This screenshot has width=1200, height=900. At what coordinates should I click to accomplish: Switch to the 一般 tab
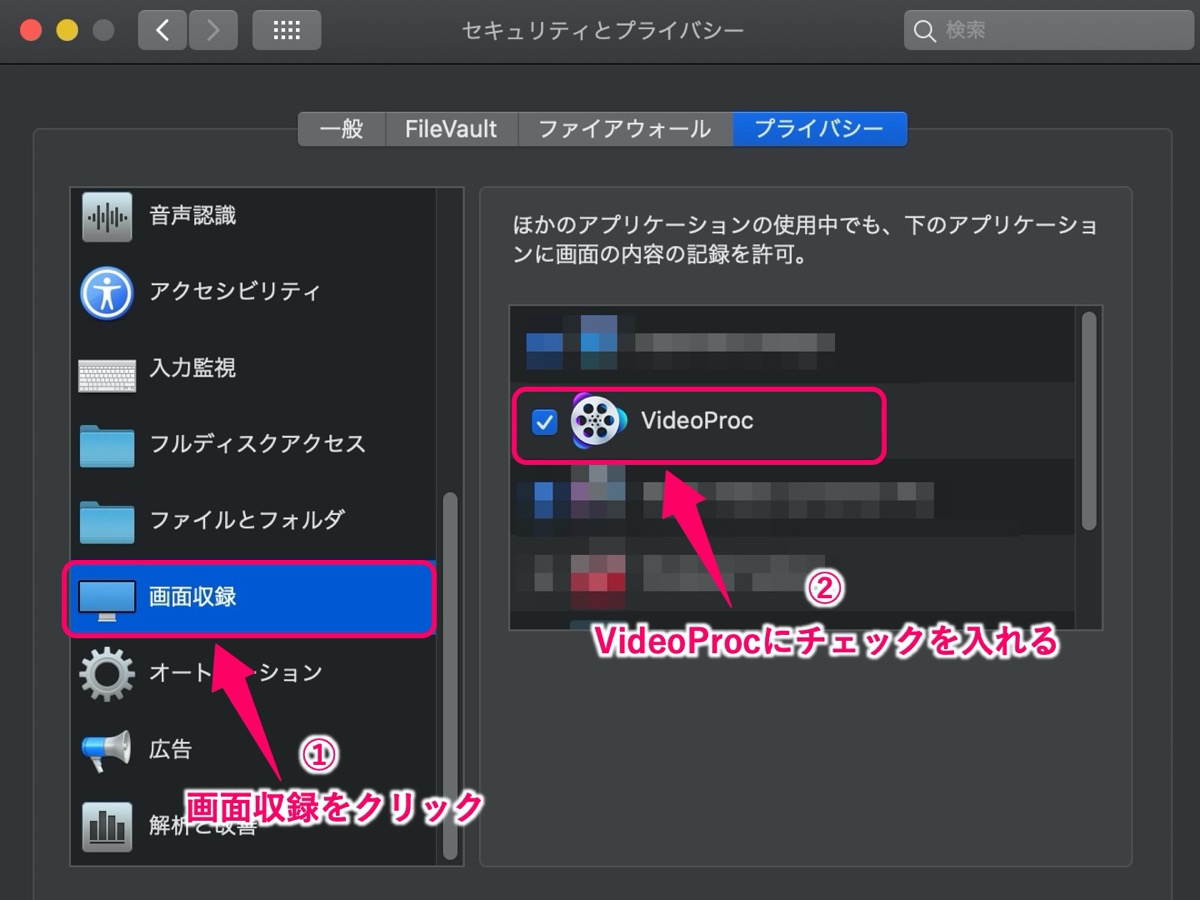[341, 129]
